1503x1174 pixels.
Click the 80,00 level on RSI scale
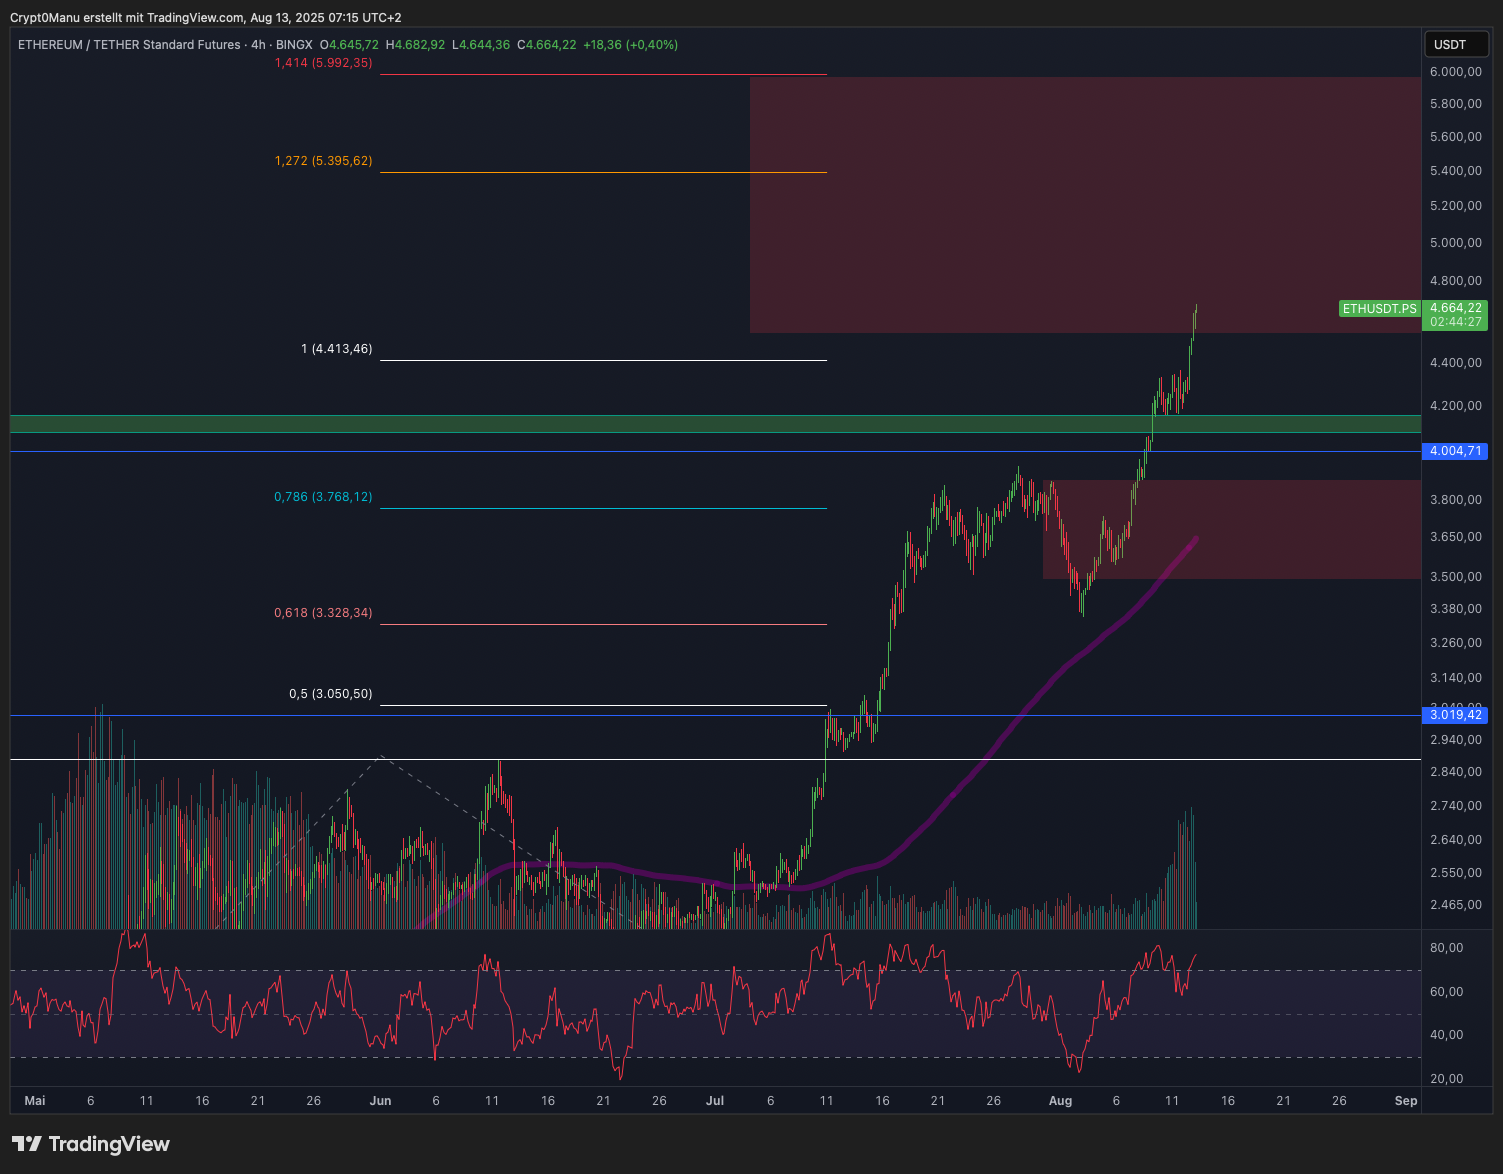(x=1446, y=948)
